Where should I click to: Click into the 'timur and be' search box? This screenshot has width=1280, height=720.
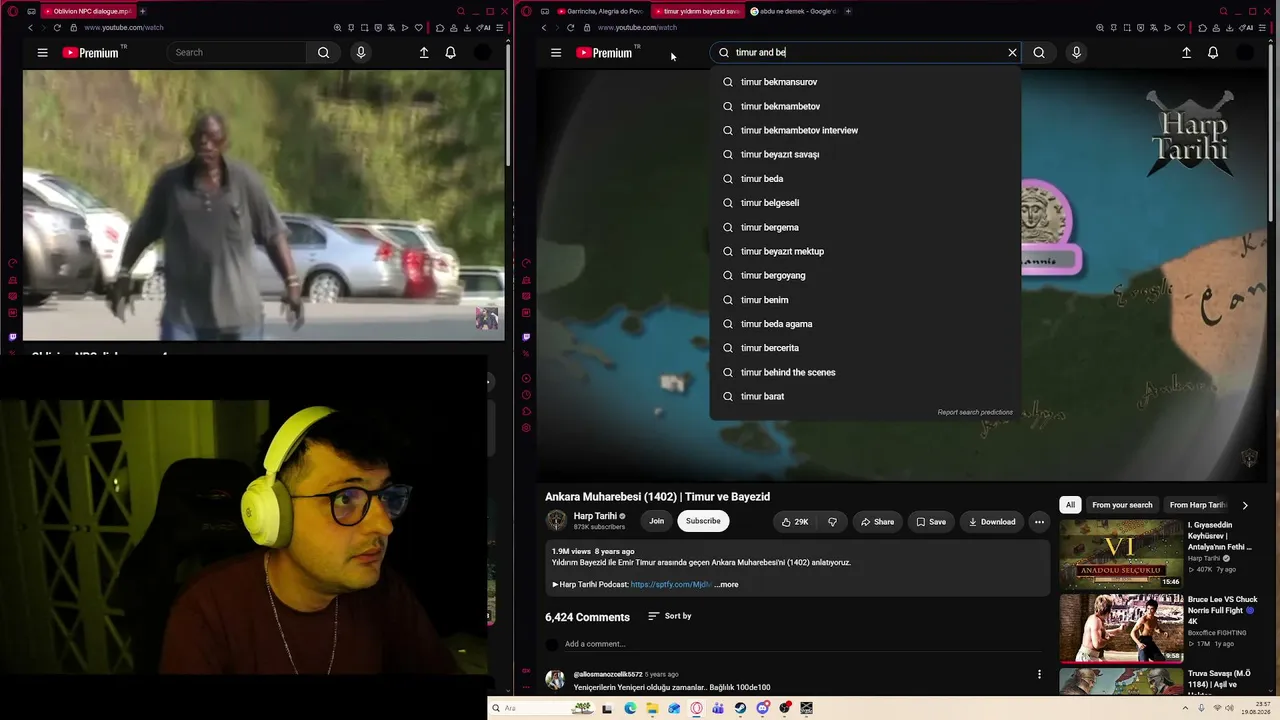coord(865,53)
